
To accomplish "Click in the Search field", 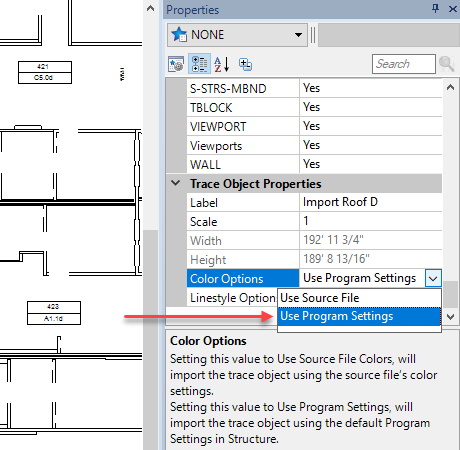I will pos(404,64).
